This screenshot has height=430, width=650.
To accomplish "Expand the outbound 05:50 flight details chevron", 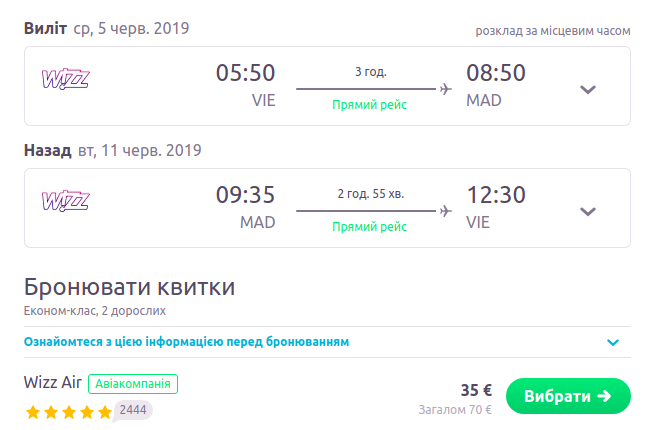I will [588, 89].
